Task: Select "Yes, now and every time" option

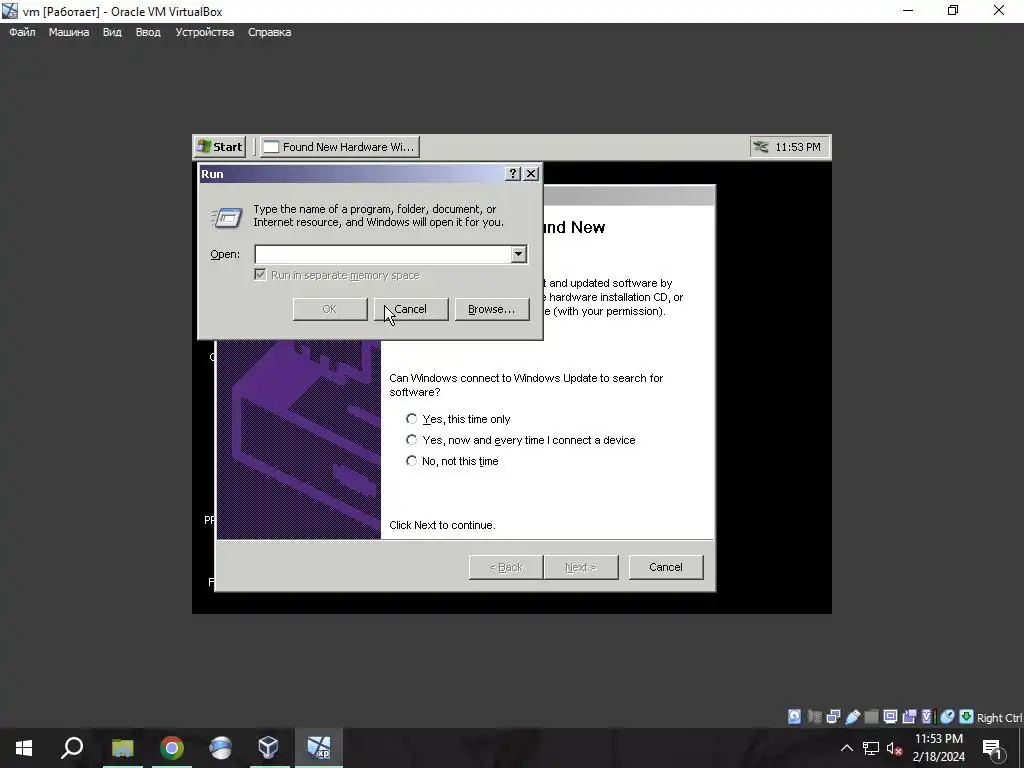Action: tap(411, 440)
